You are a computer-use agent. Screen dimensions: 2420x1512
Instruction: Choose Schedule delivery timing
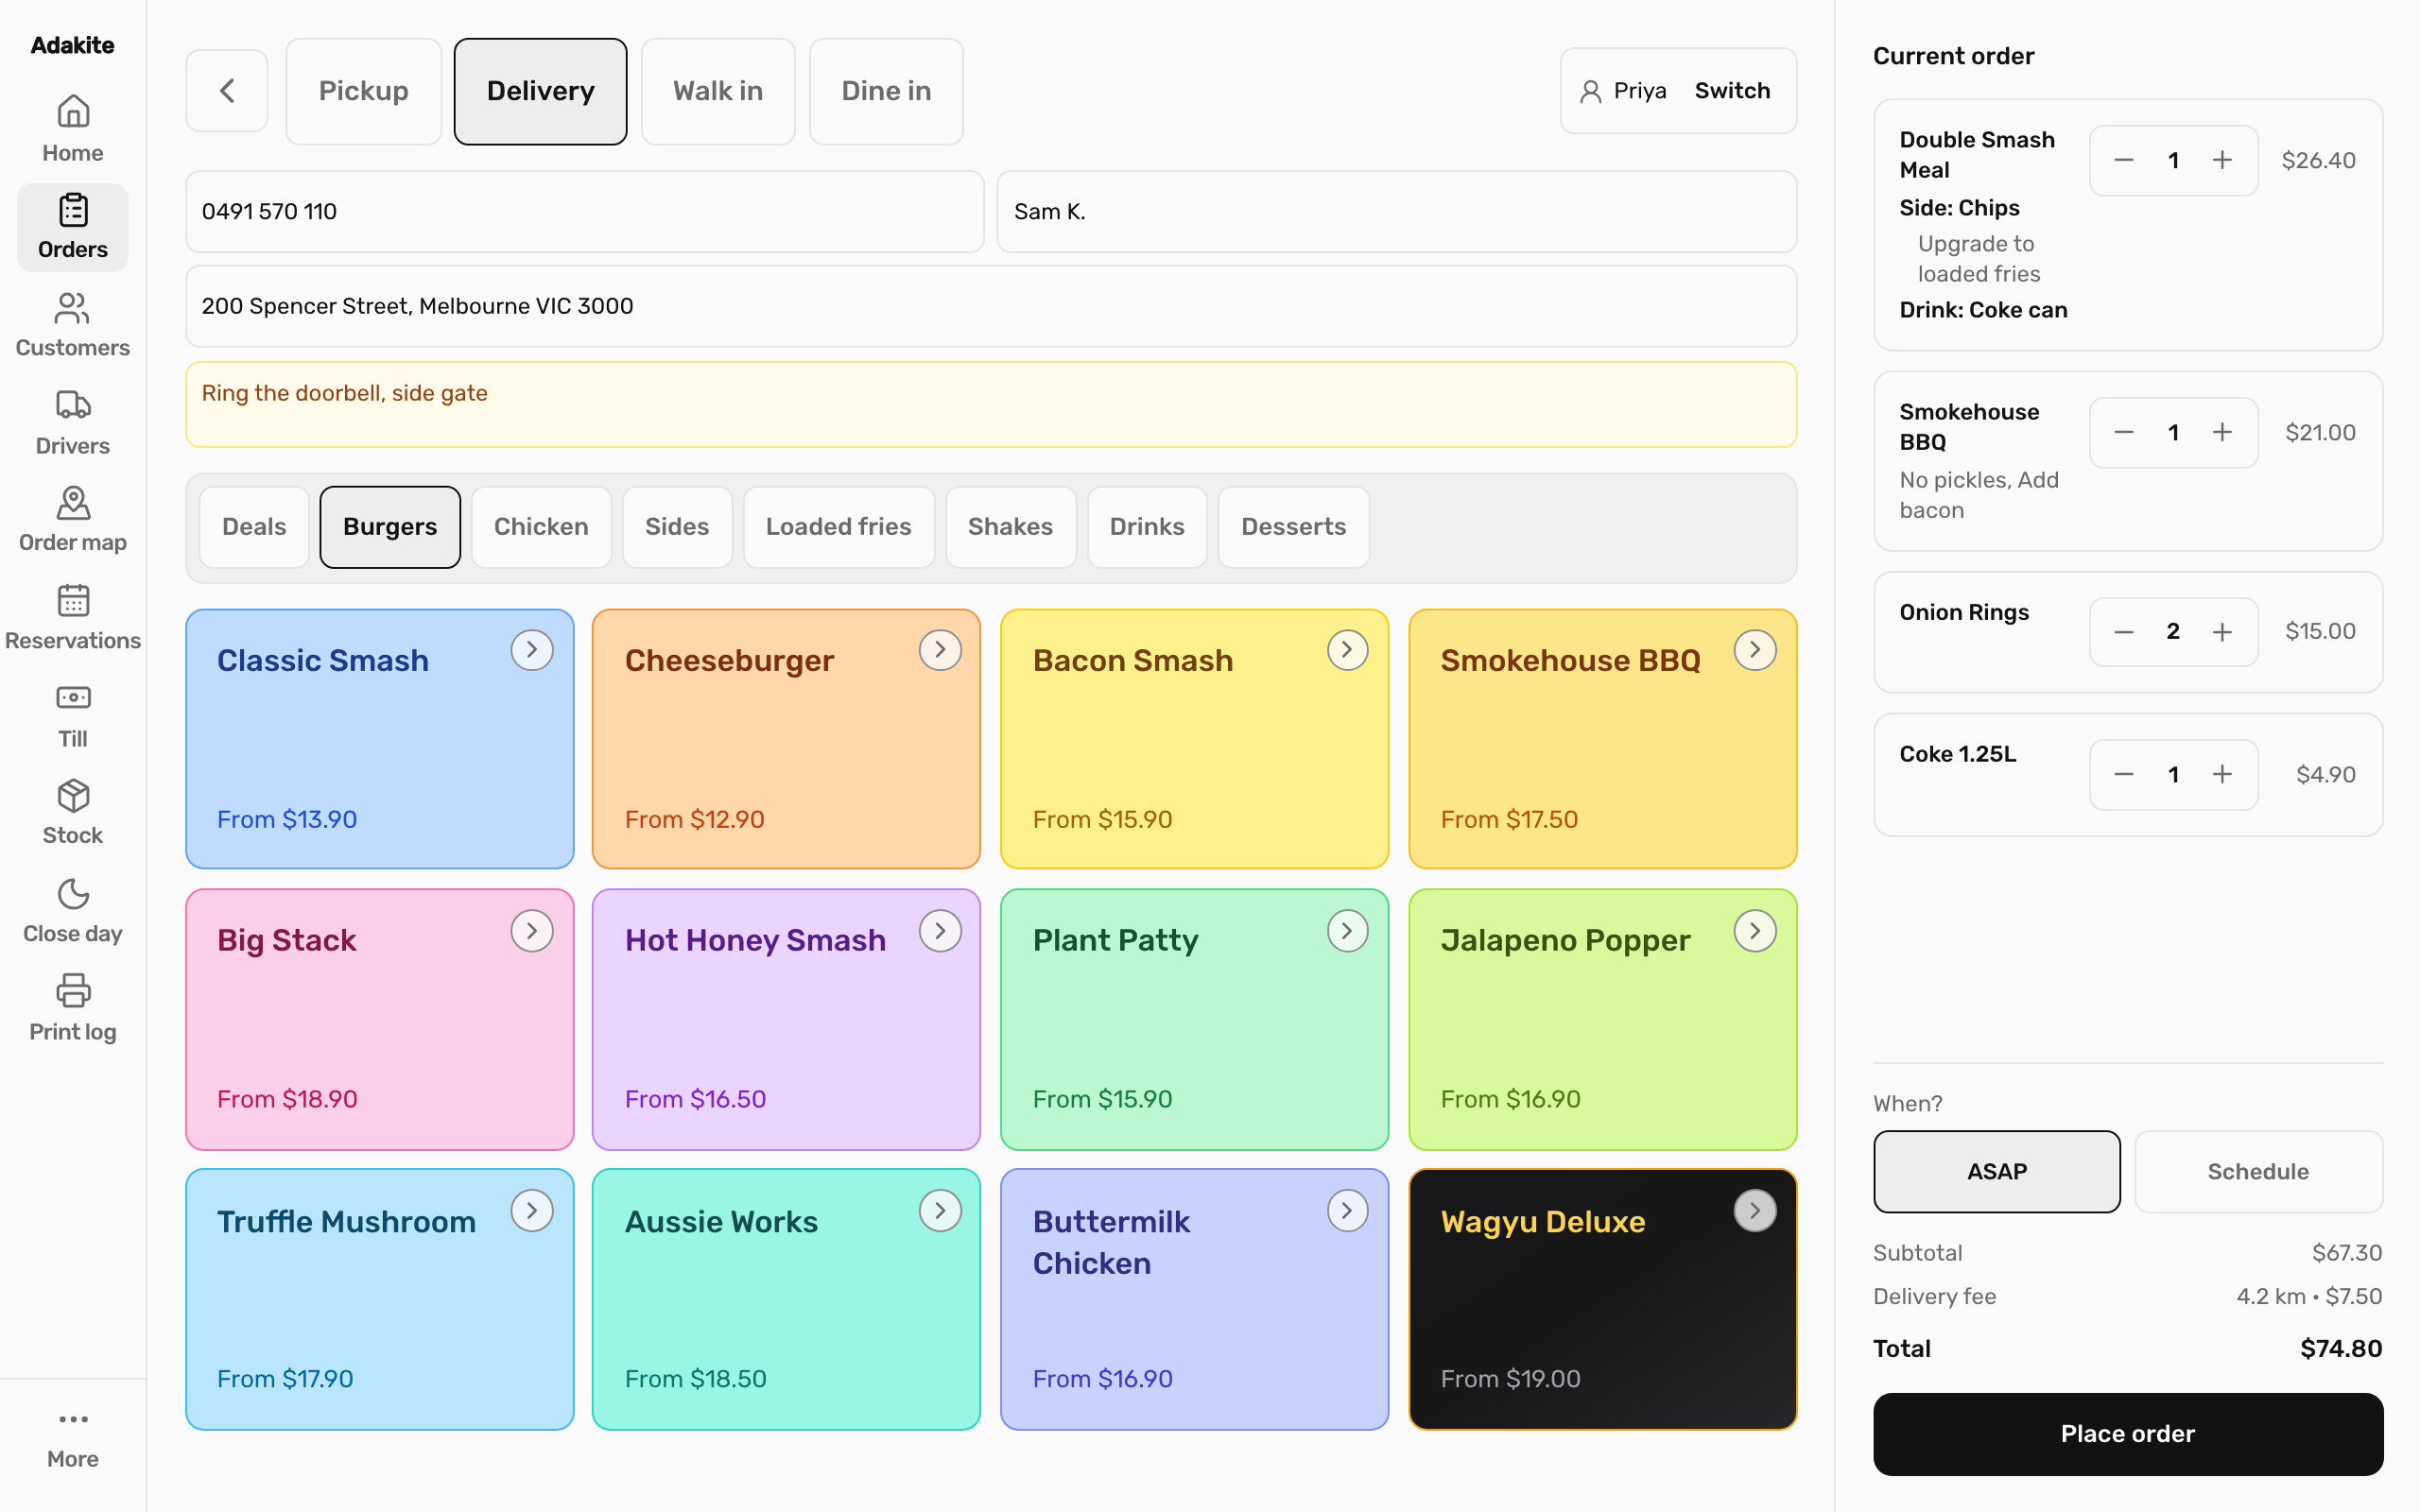click(x=2258, y=1171)
